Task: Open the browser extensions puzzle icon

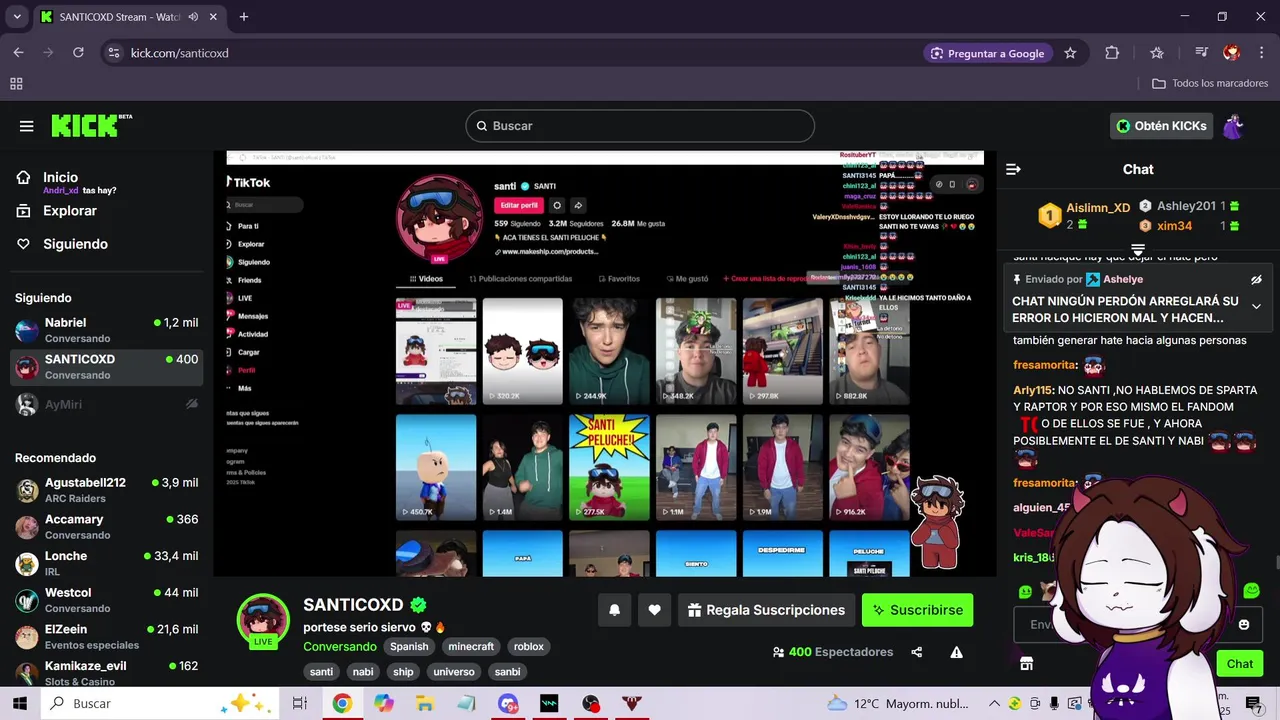Action: tap(1112, 53)
